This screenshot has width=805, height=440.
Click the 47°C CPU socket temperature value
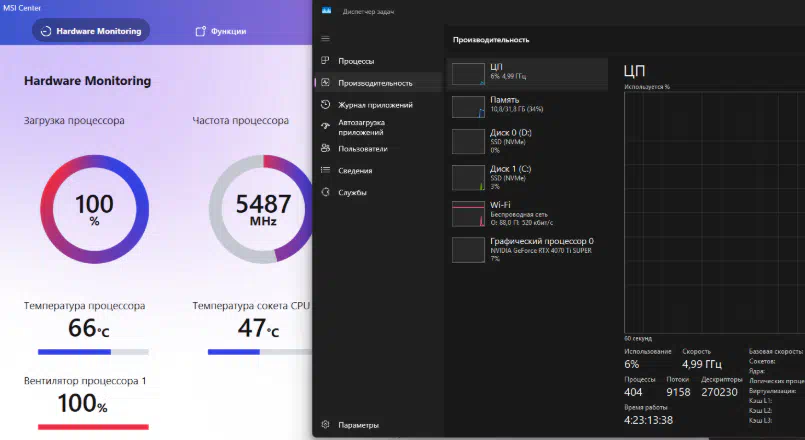[258, 329]
